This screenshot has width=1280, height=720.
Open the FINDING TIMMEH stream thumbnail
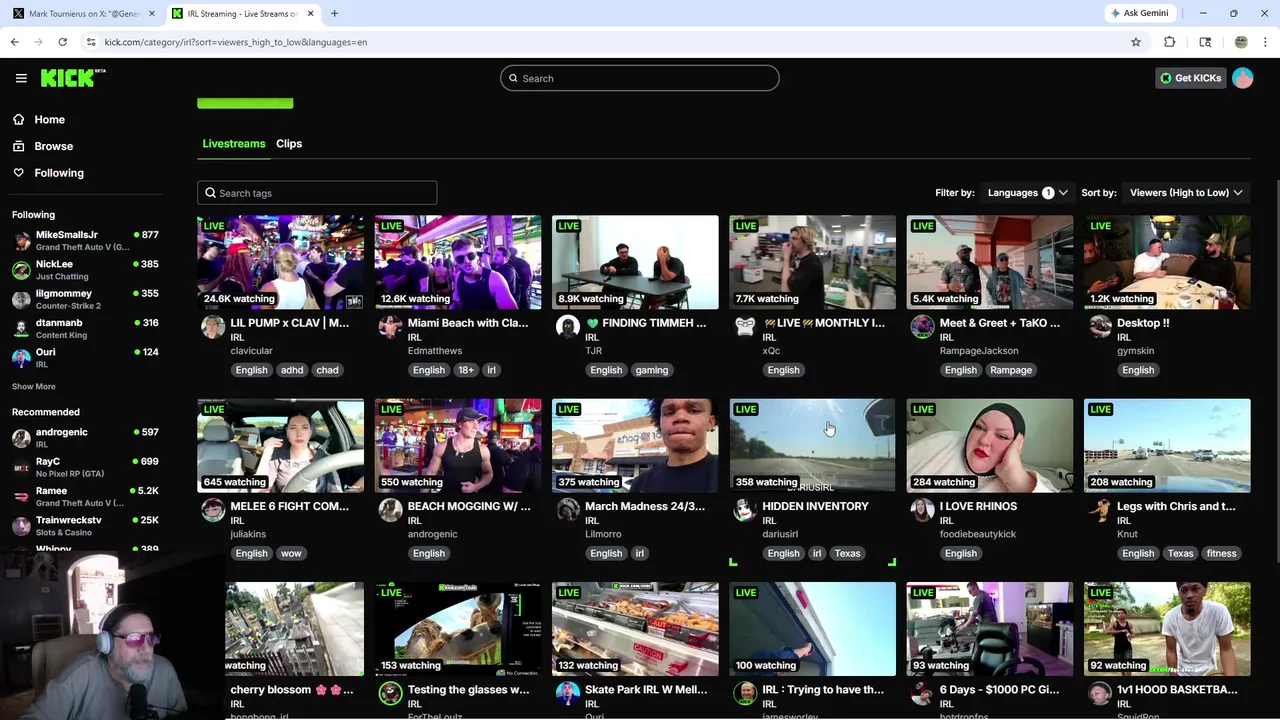coord(635,262)
